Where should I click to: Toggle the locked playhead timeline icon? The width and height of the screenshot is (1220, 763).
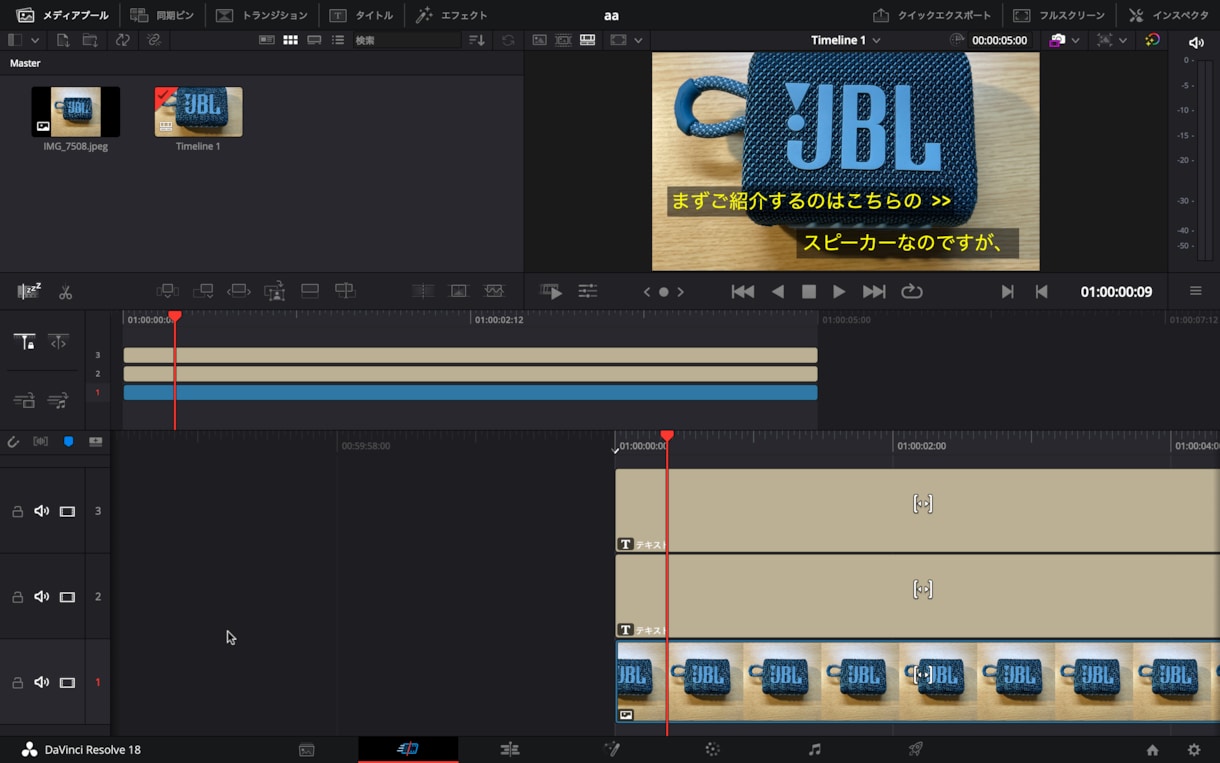click(x=24, y=342)
